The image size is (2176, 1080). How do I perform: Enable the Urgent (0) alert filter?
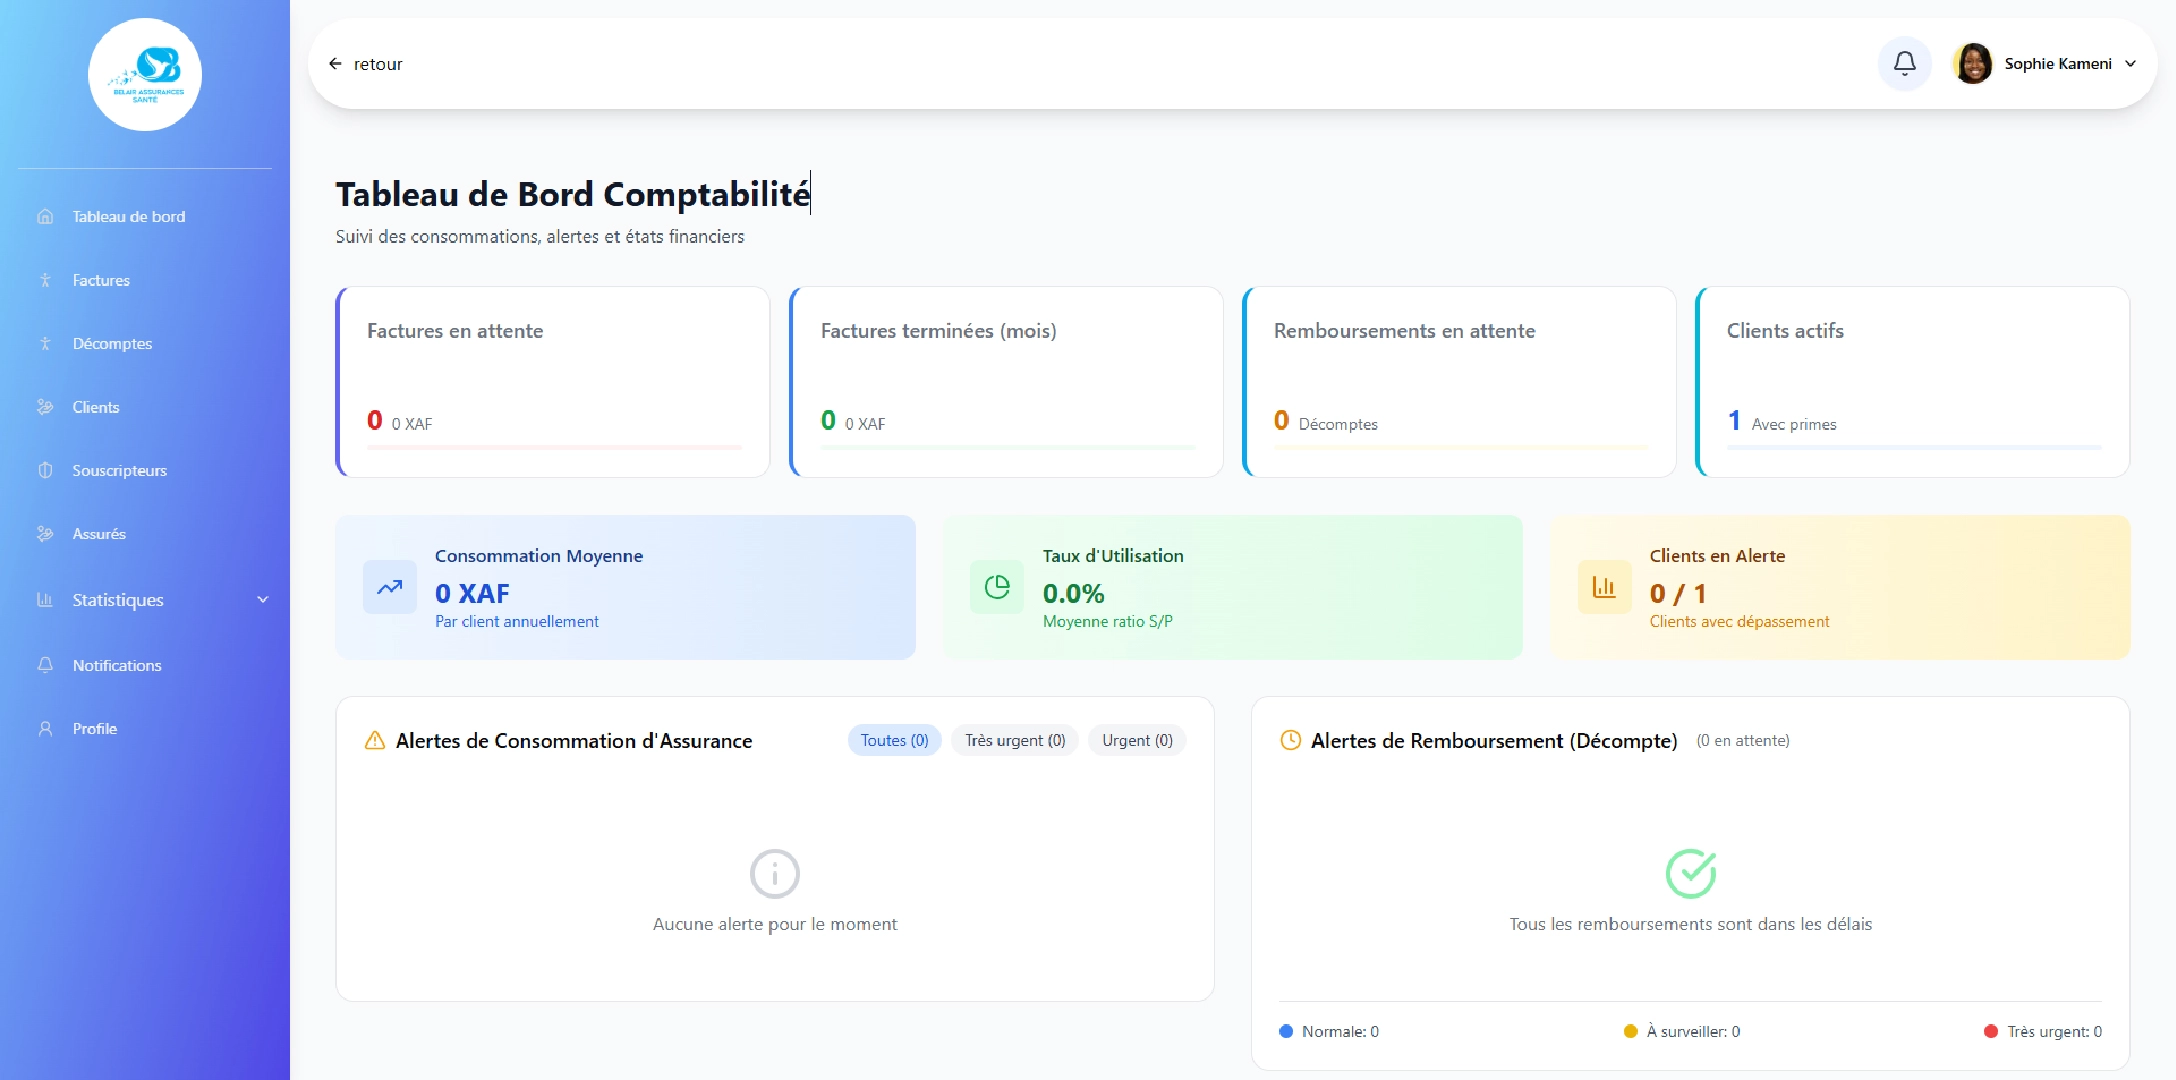point(1136,740)
